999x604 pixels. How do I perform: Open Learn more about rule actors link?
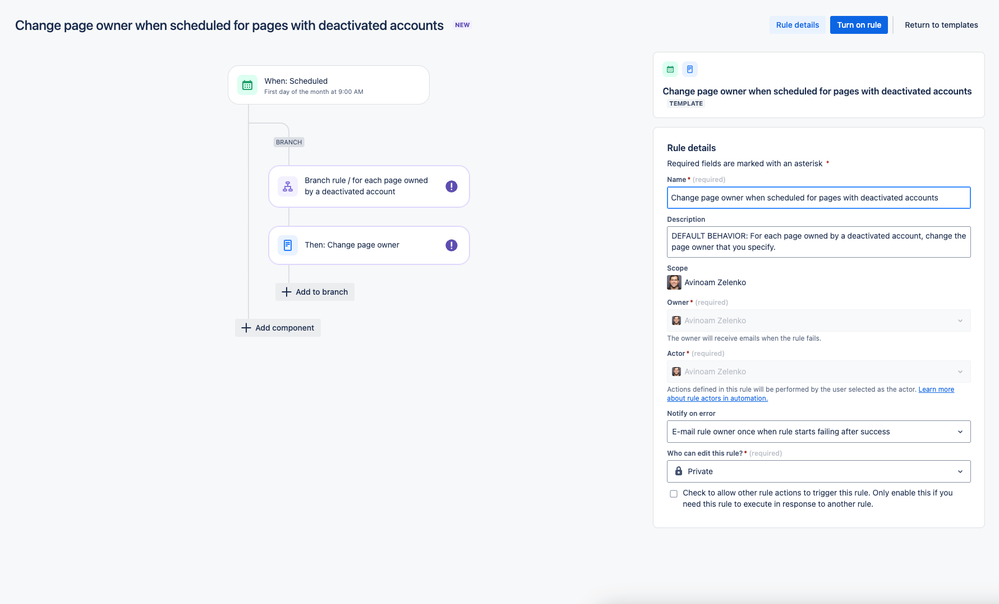[810, 394]
